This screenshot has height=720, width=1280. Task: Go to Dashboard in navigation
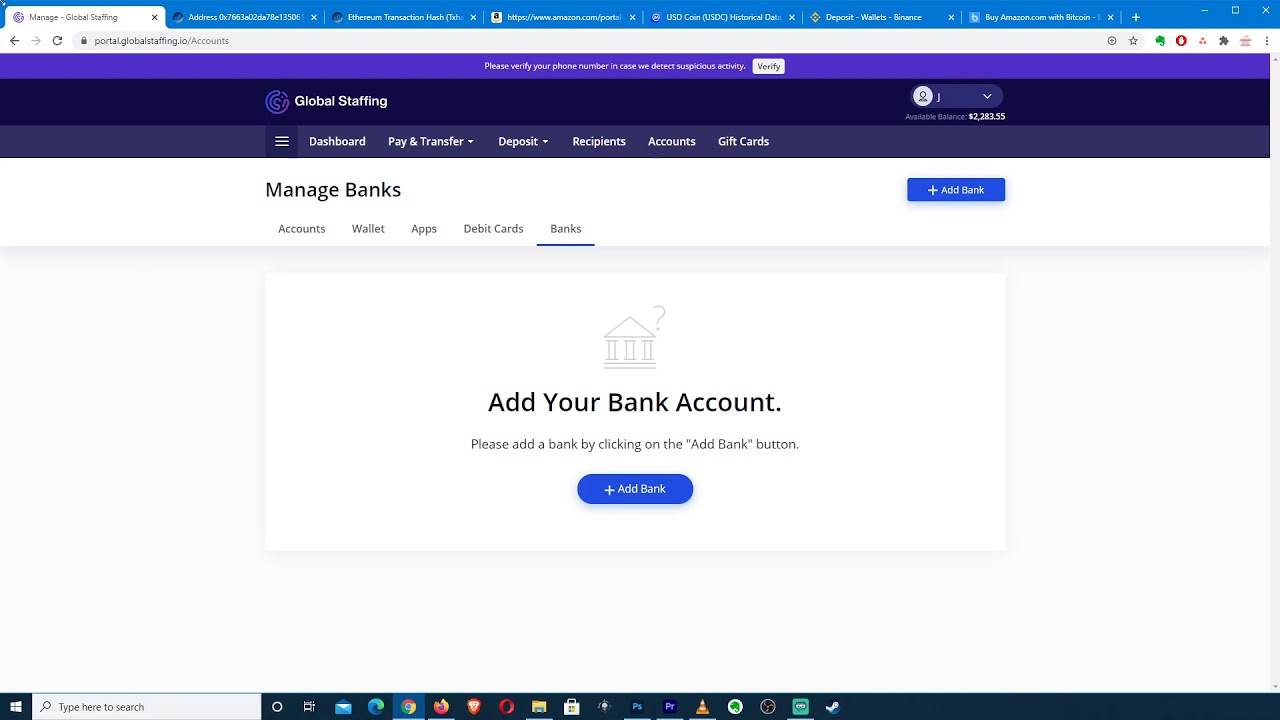click(x=337, y=141)
